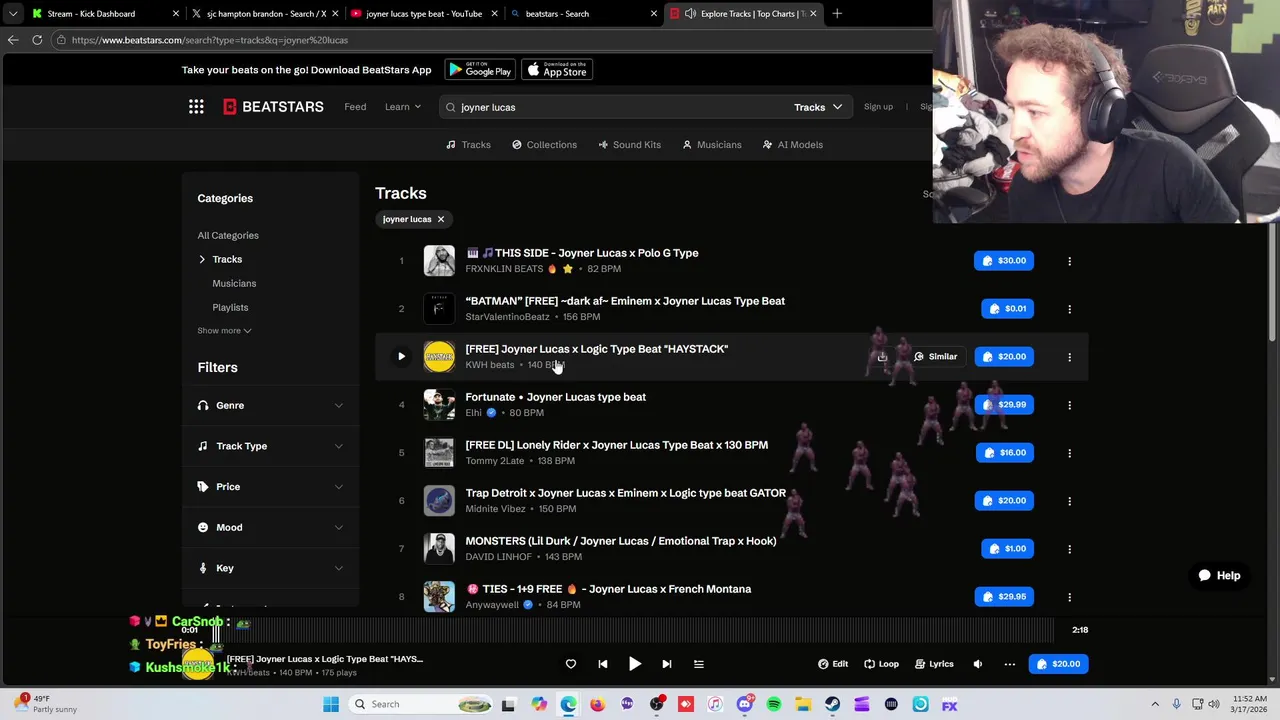Open more options for MONSTERS track
The image size is (1280, 720).
point(1069,549)
